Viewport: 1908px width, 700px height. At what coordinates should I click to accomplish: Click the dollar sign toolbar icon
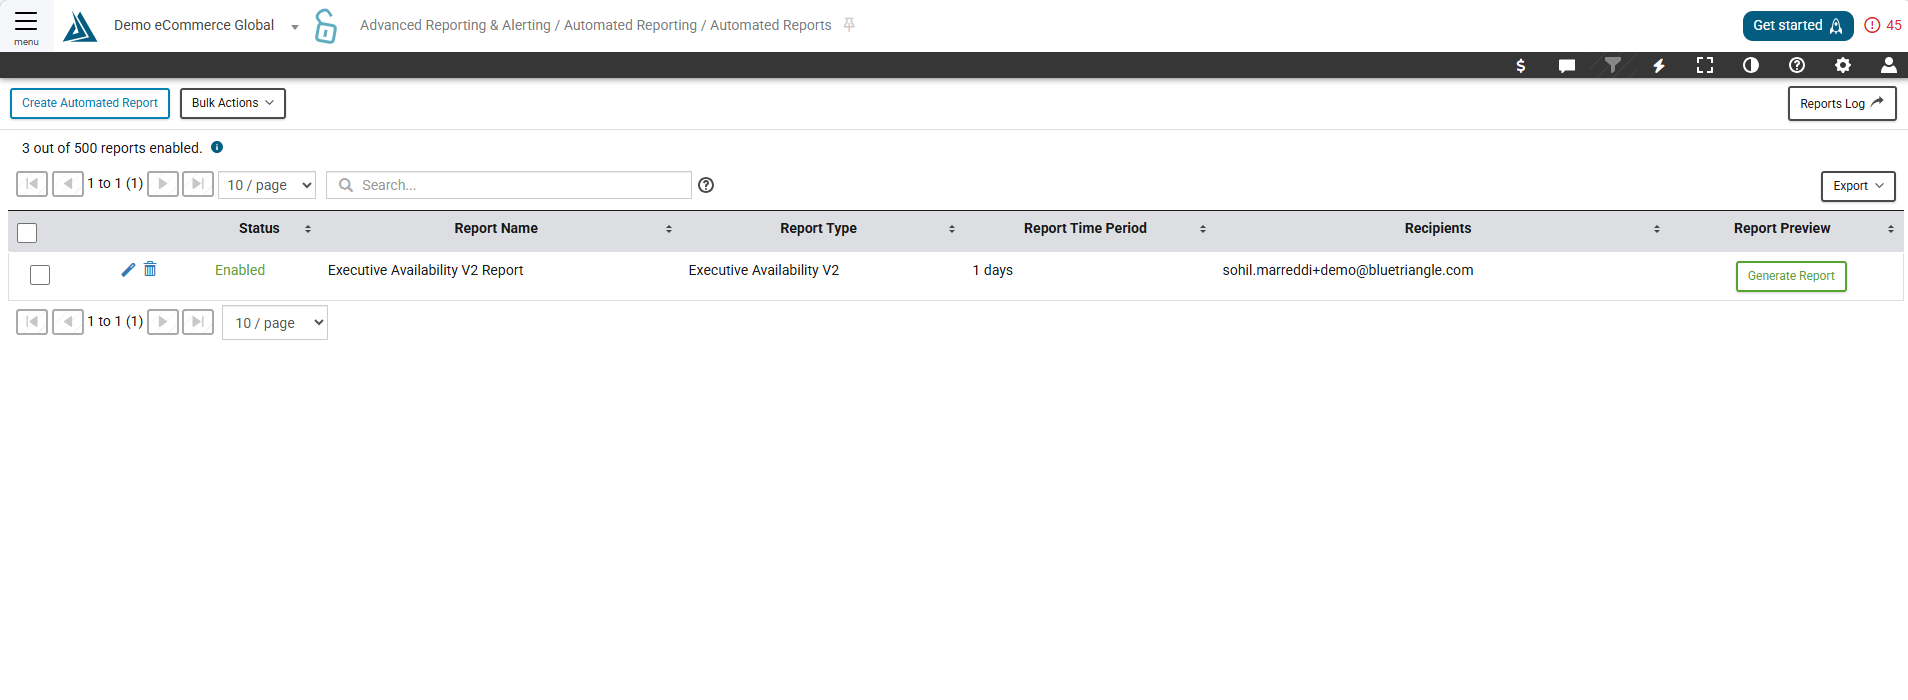(x=1521, y=65)
